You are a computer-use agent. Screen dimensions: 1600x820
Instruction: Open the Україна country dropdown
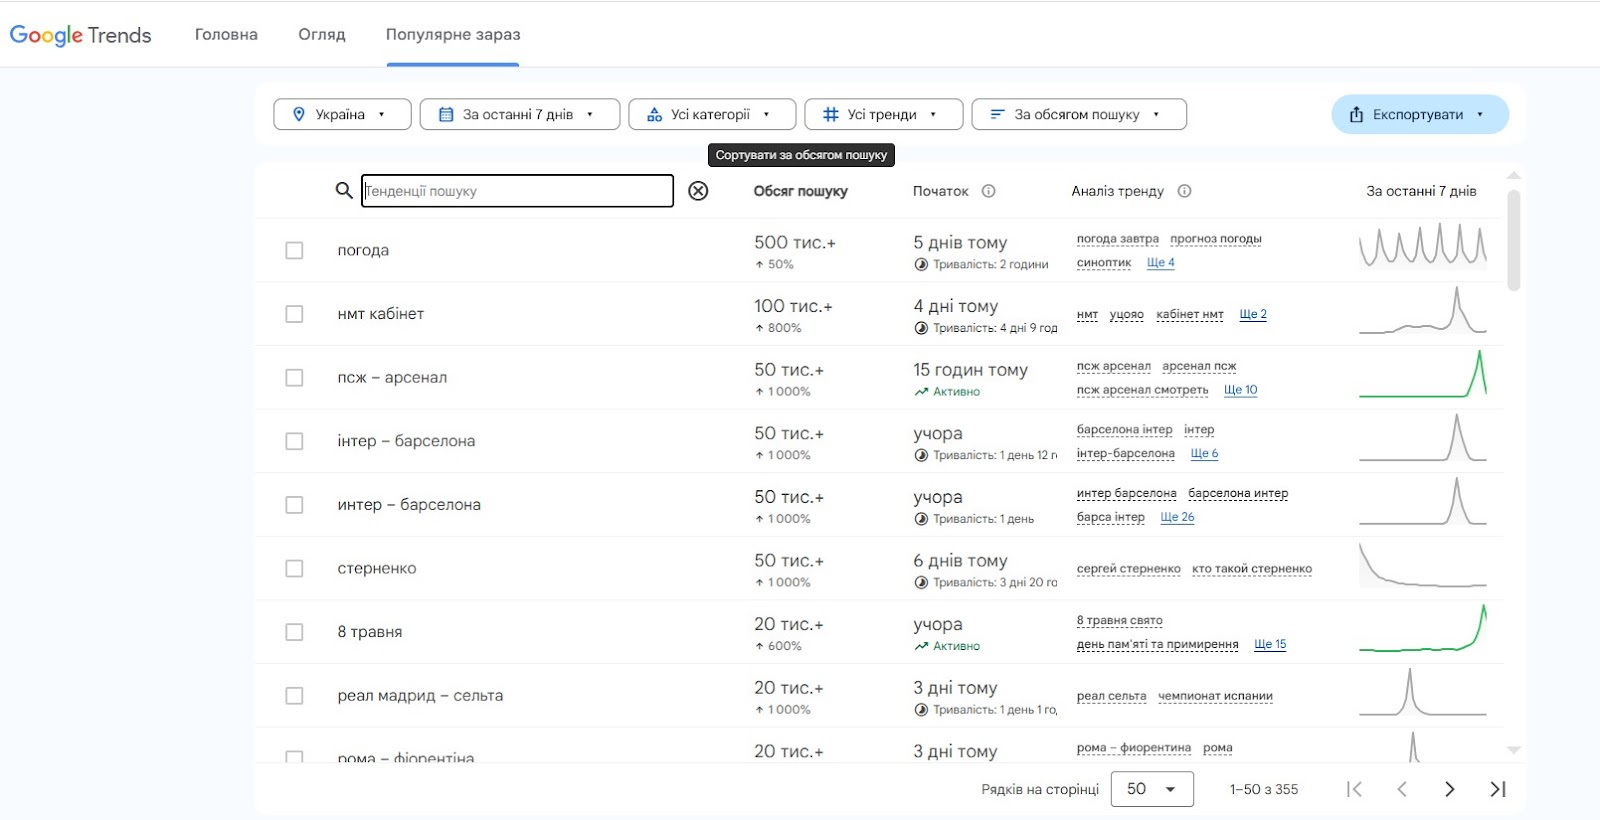(342, 114)
